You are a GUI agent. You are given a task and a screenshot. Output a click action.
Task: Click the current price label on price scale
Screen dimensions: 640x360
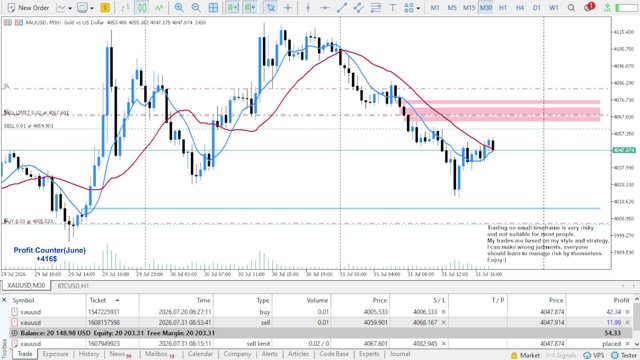(624, 150)
